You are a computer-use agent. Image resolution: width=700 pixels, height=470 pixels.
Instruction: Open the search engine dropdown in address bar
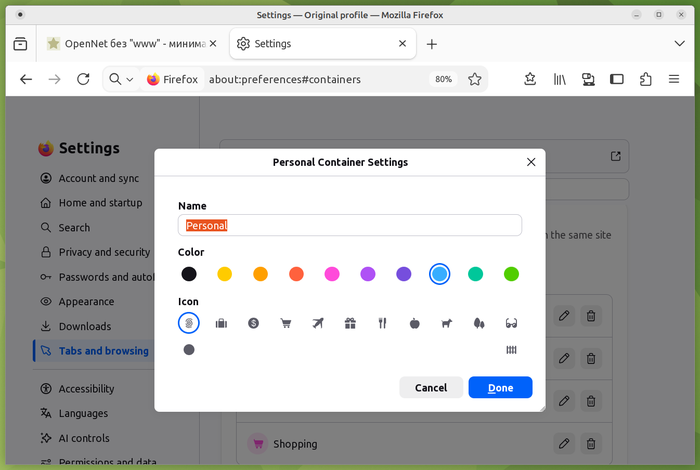pos(121,79)
